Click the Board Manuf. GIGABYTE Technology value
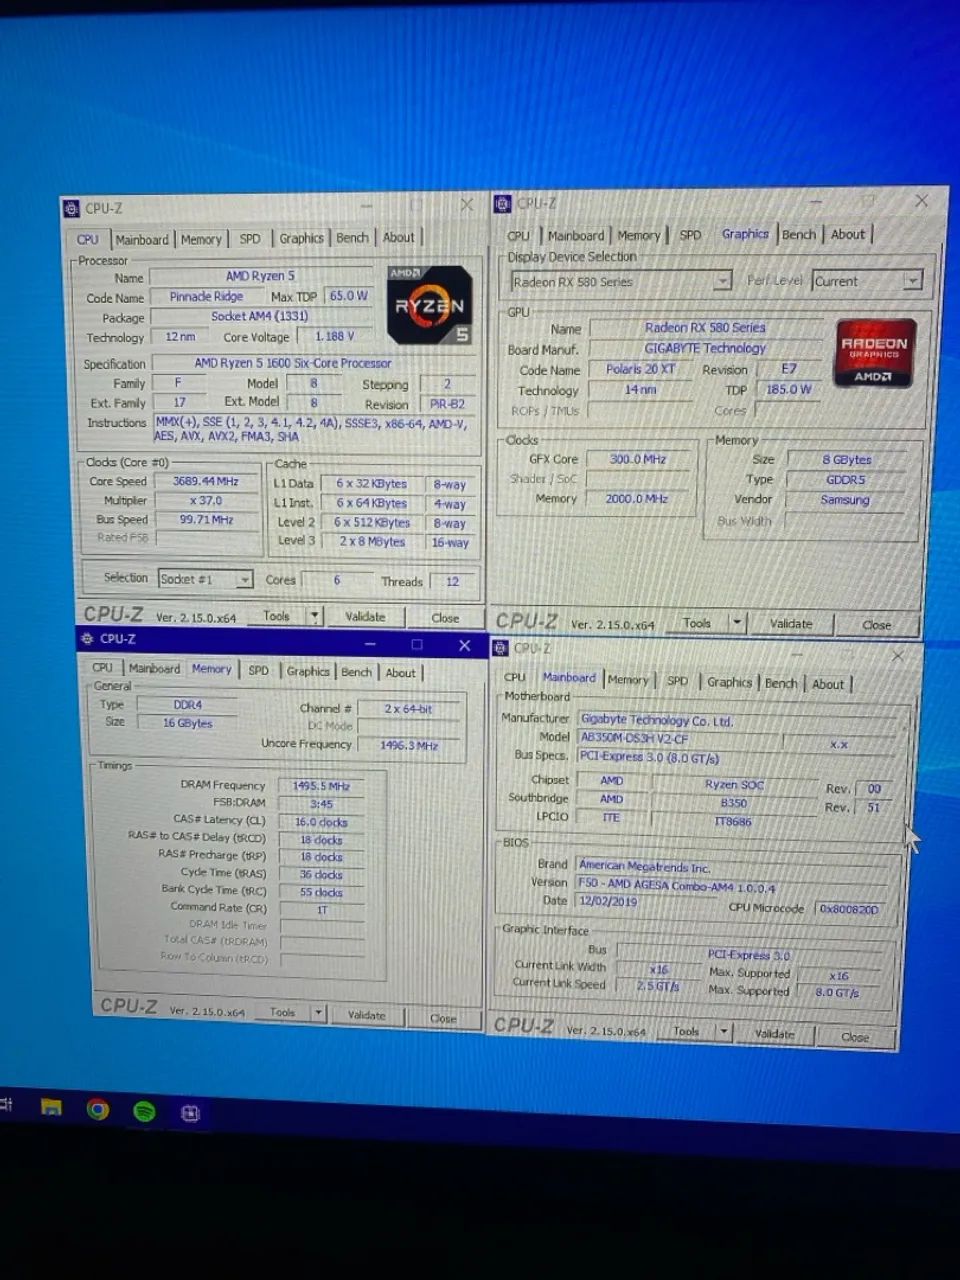 point(705,348)
